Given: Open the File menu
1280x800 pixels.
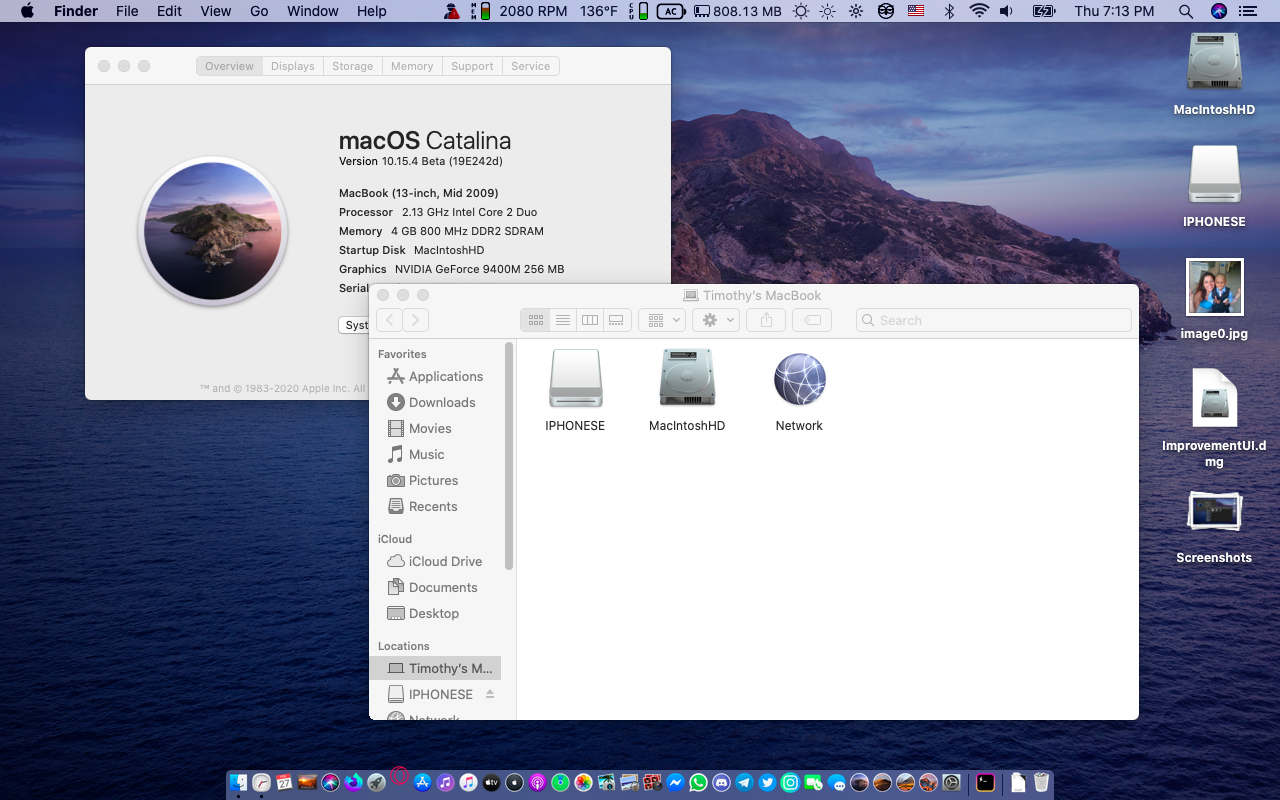Looking at the screenshot, I should [x=127, y=11].
